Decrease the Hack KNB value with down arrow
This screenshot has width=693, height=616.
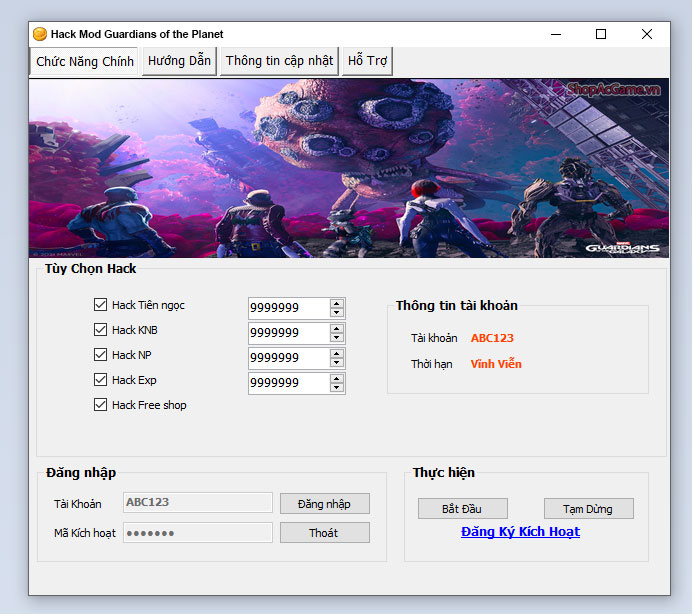point(337,338)
